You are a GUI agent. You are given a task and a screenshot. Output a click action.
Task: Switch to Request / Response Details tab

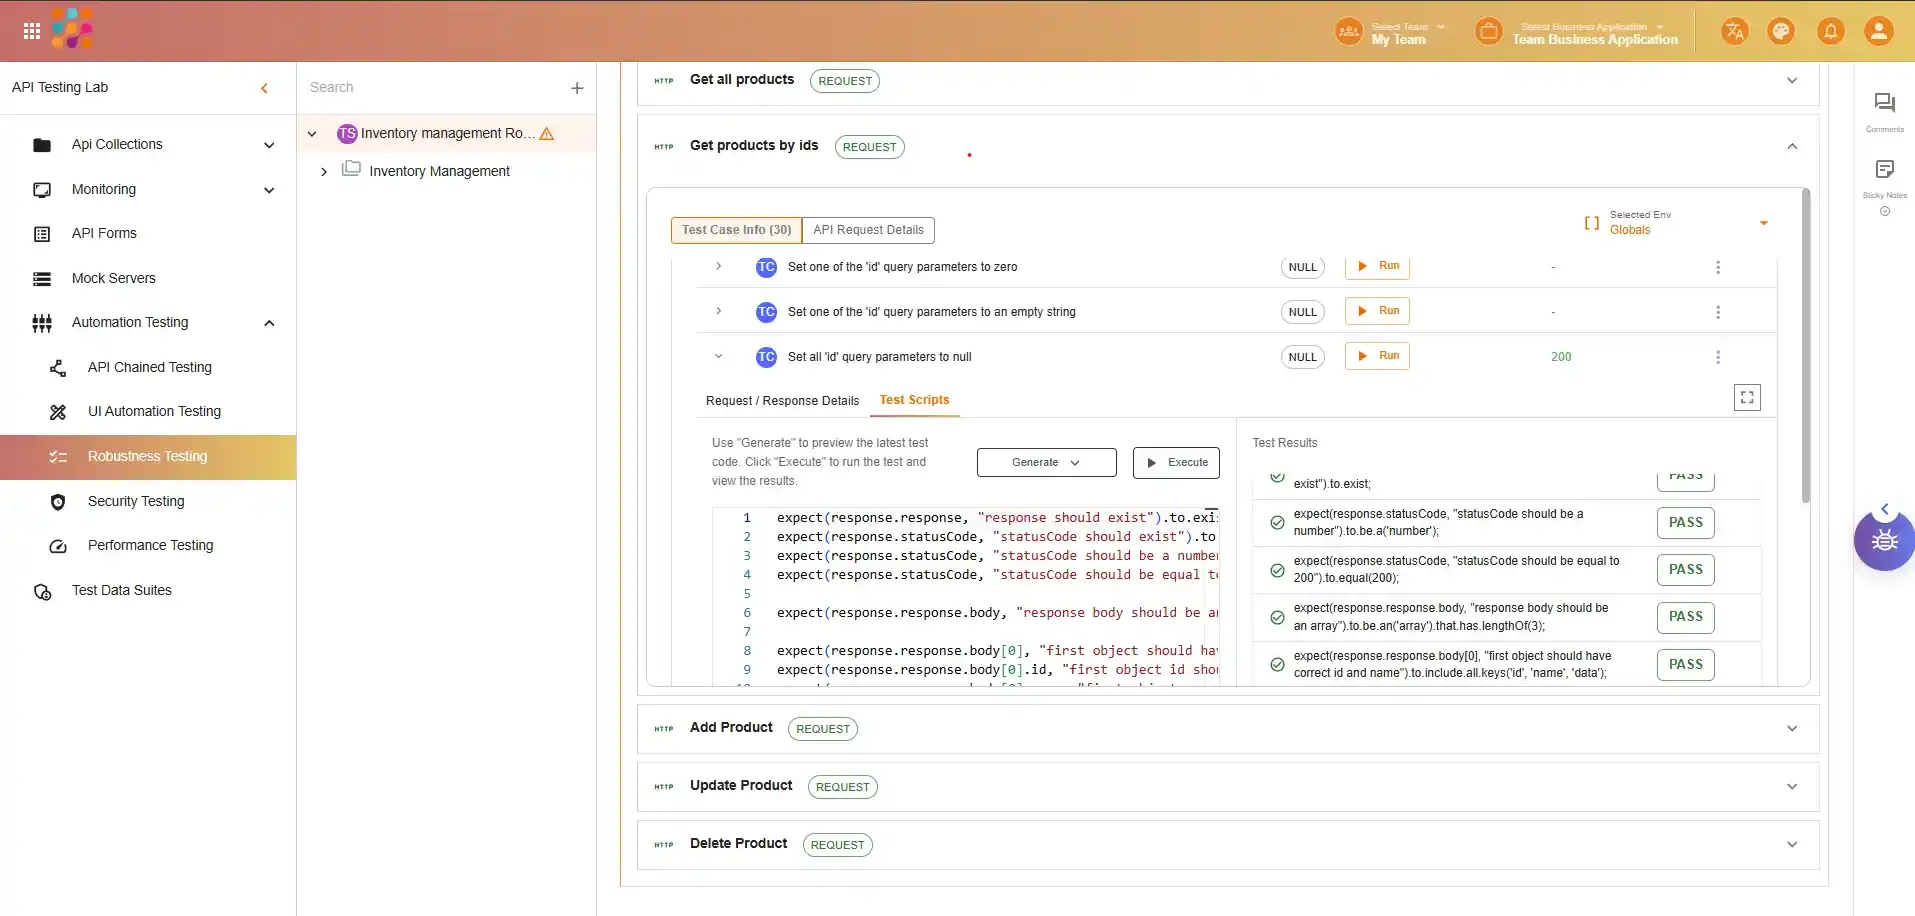click(x=782, y=401)
